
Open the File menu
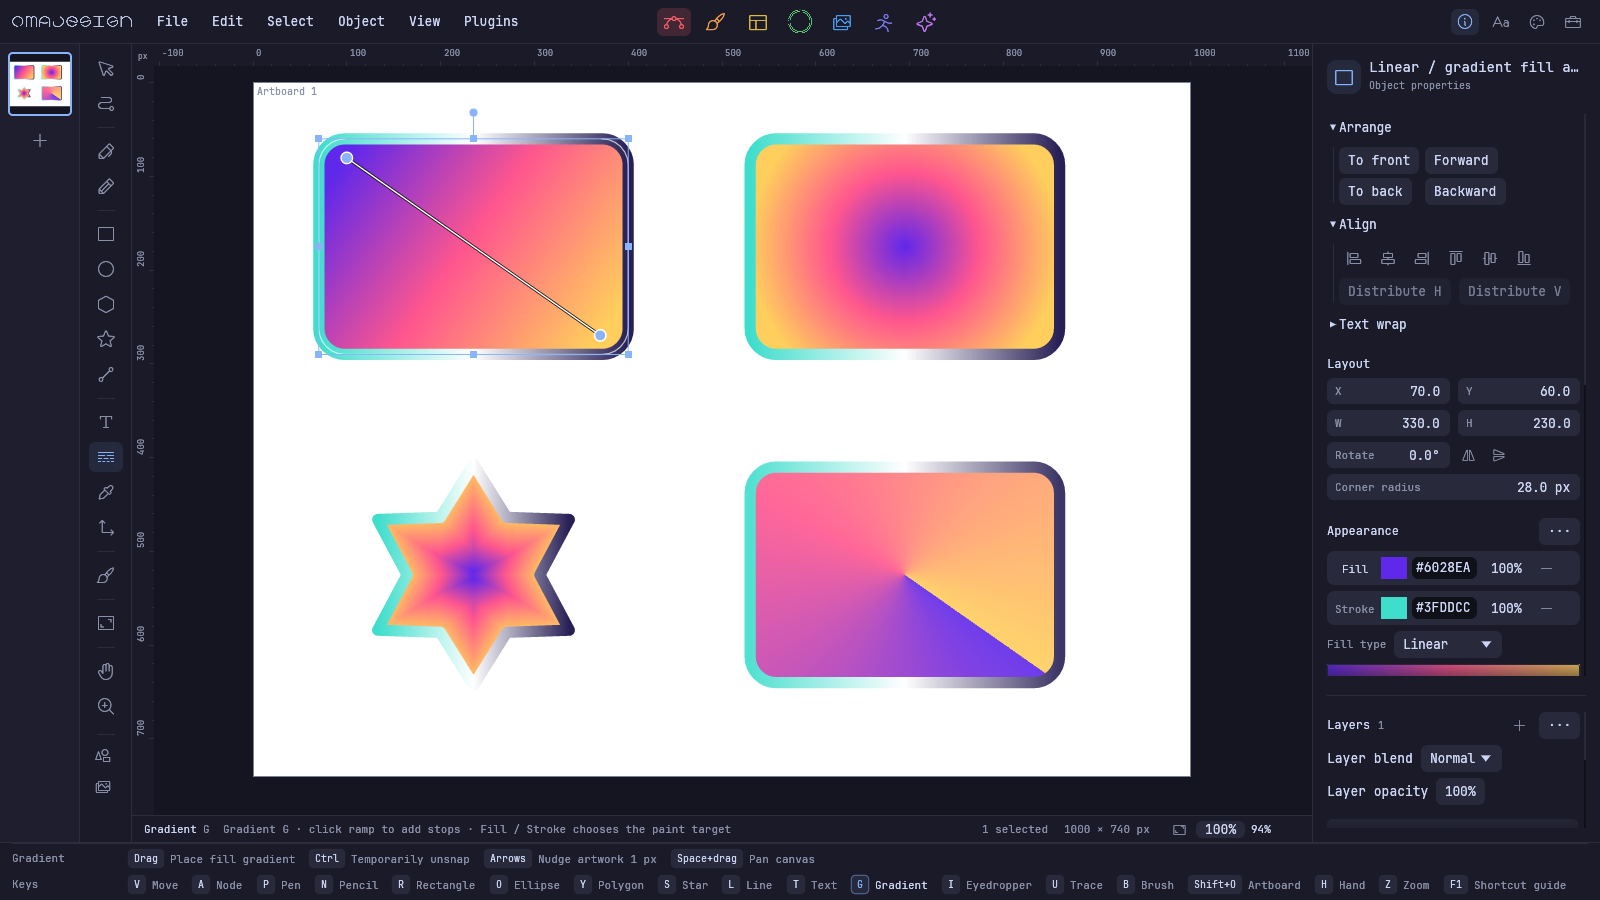pyautogui.click(x=172, y=21)
